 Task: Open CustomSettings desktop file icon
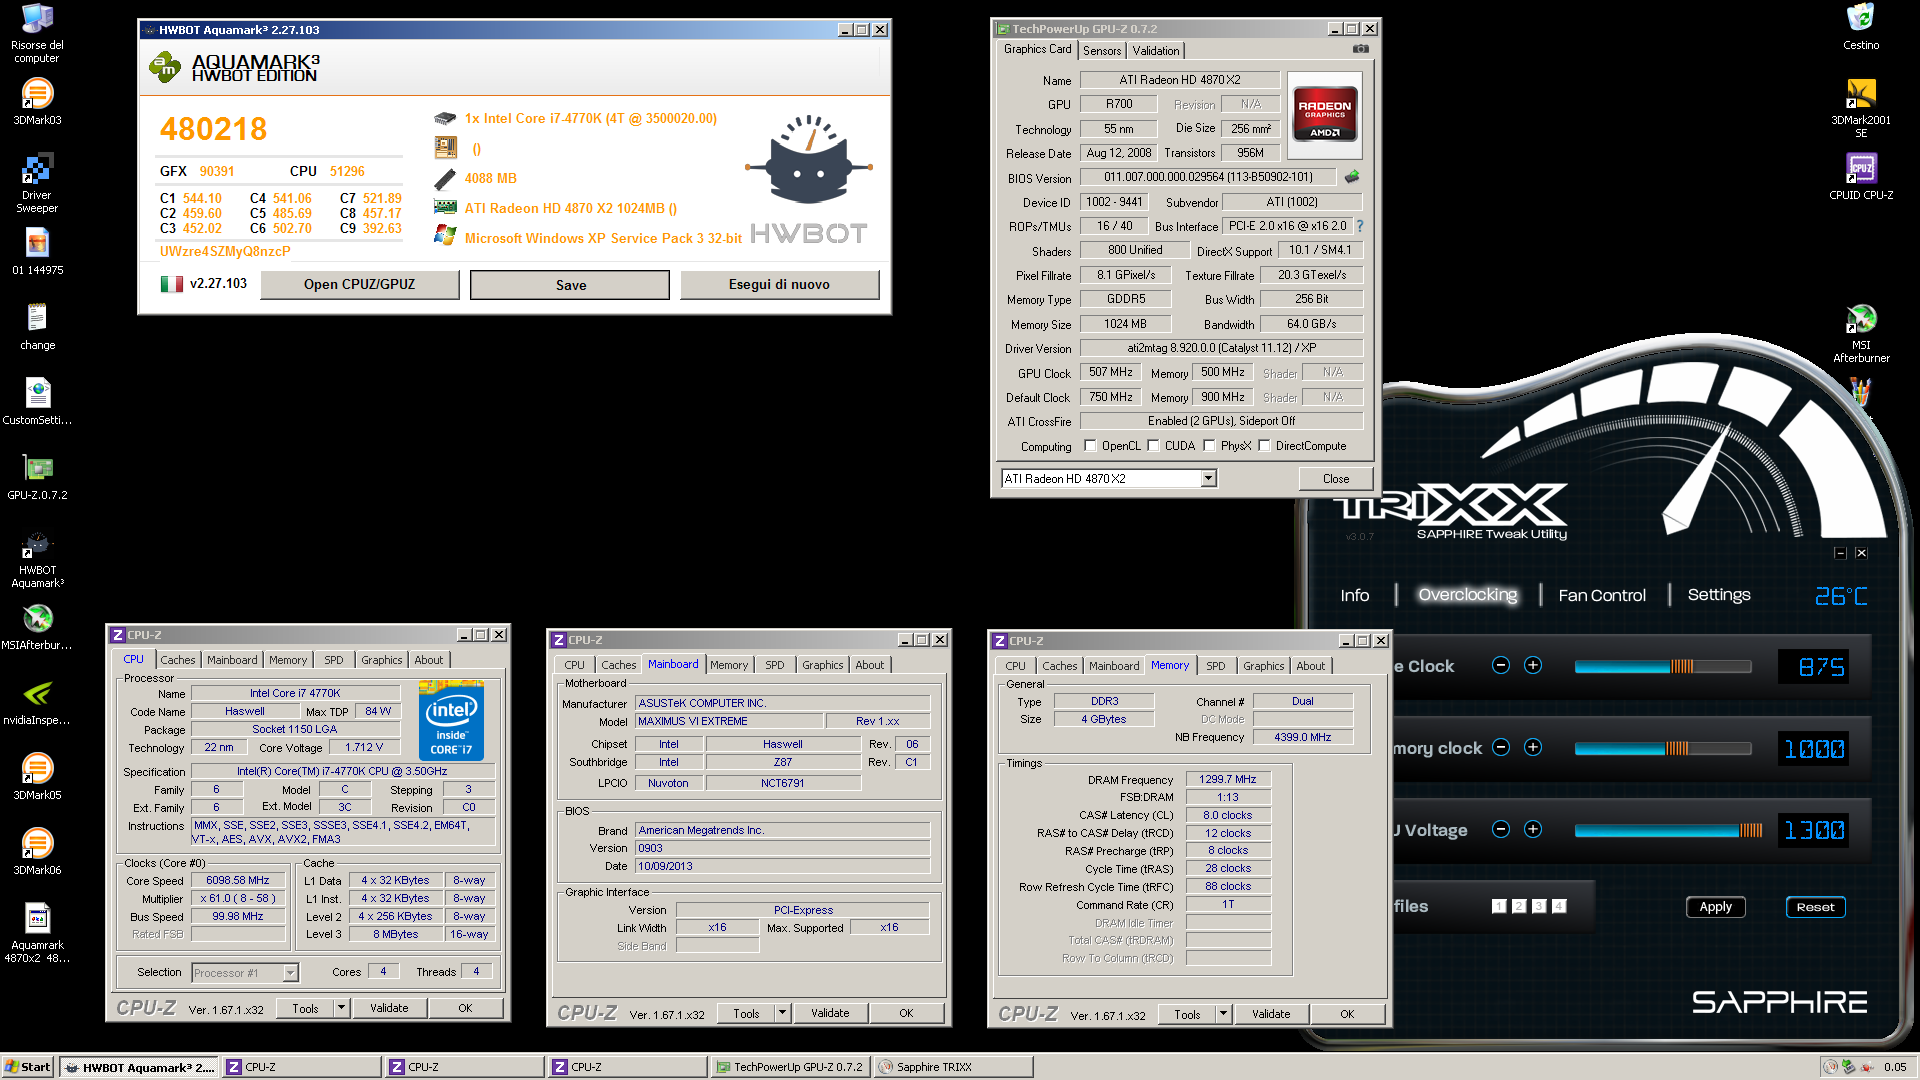[x=37, y=402]
